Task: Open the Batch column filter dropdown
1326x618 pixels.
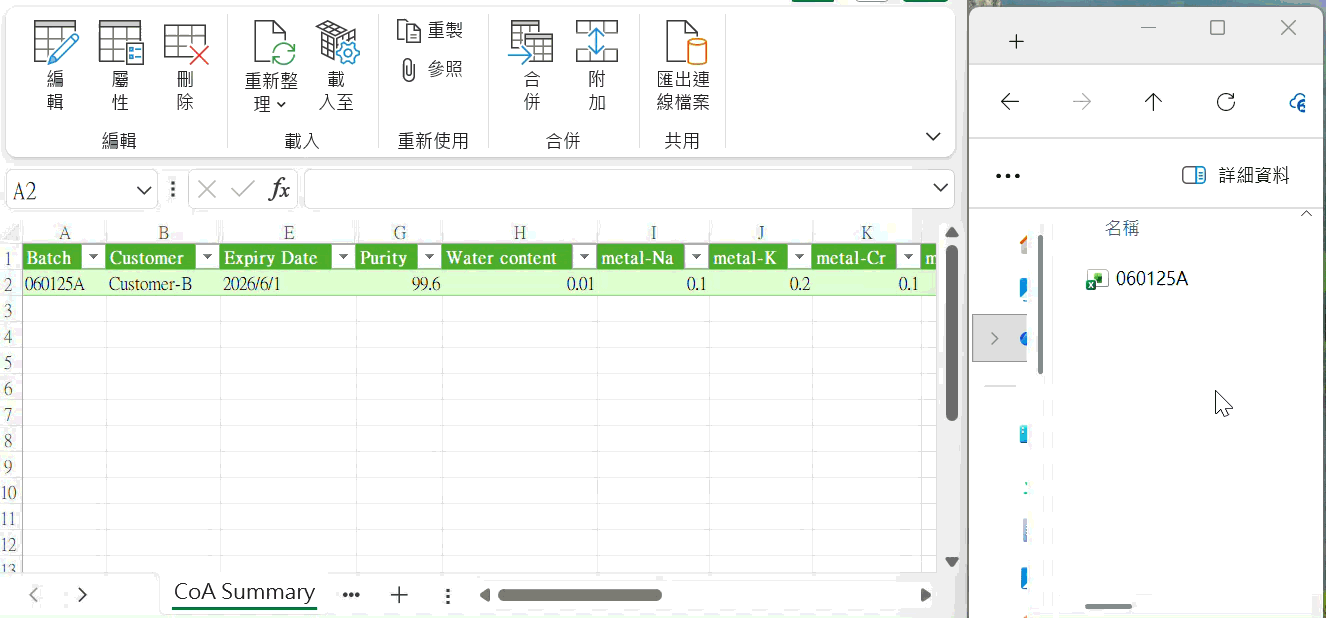Action: coord(93,257)
